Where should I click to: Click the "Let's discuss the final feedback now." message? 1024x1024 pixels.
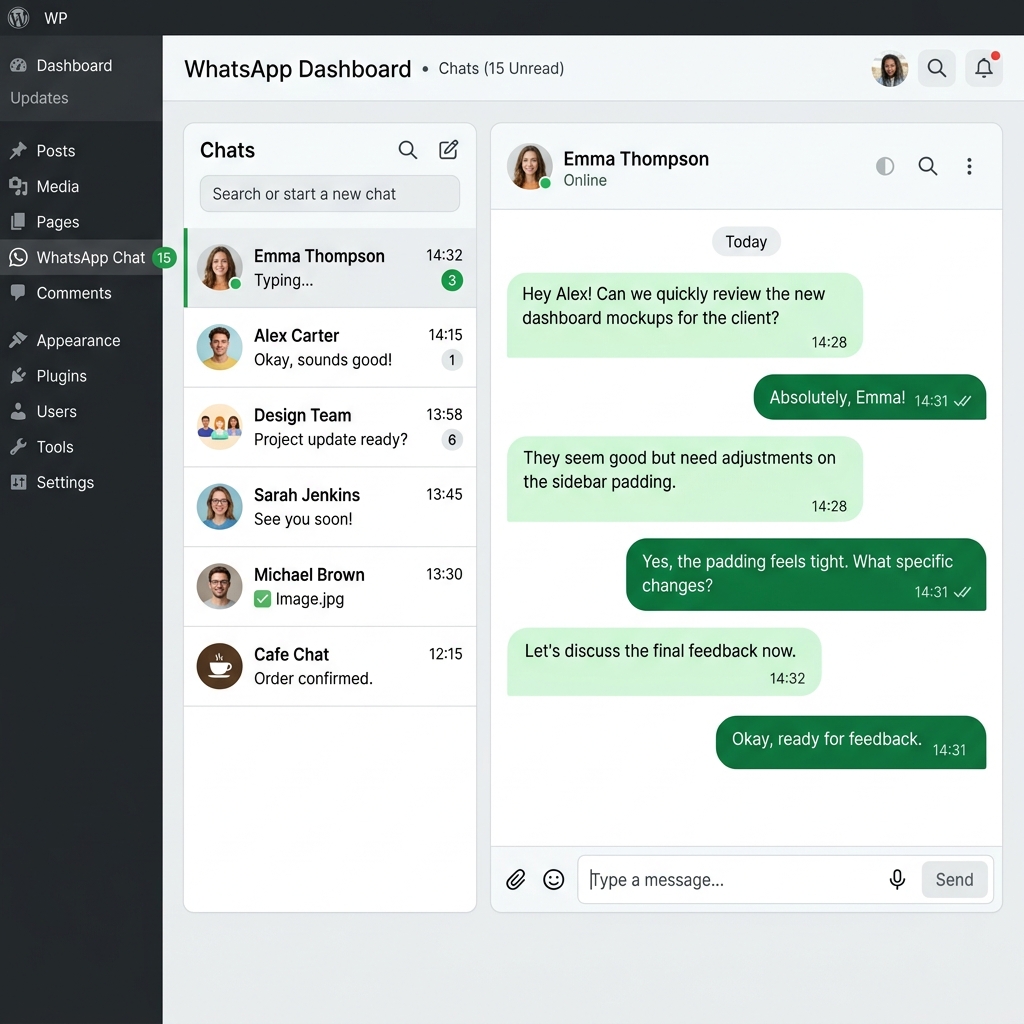[x=664, y=662]
